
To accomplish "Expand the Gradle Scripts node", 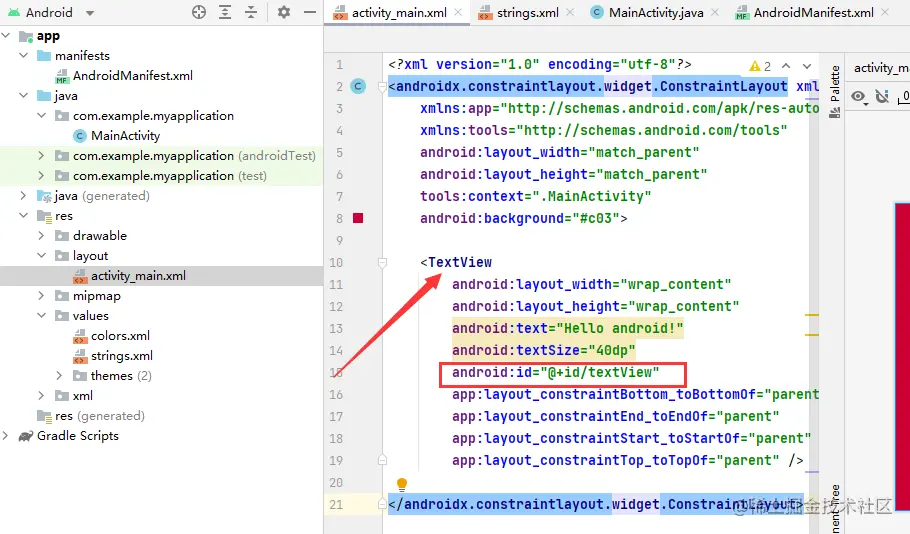I will [6, 436].
